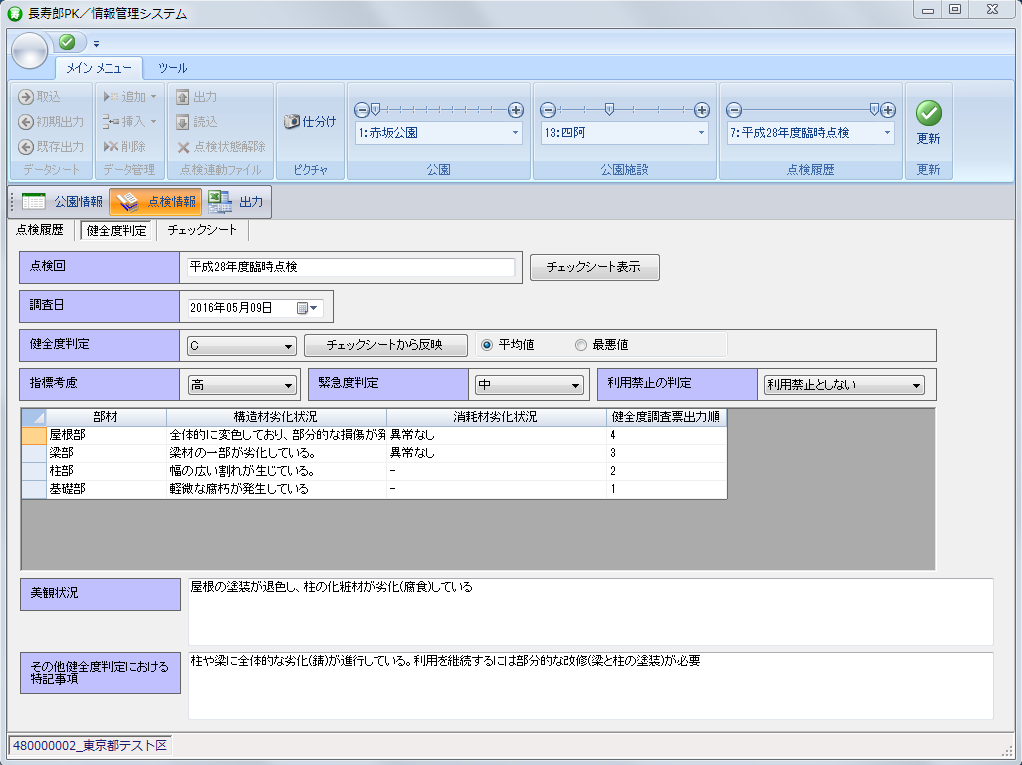The width and height of the screenshot is (1022, 765).
Task: Click the minus icon on 公園施設 slider
Action: pyautogui.click(x=548, y=110)
